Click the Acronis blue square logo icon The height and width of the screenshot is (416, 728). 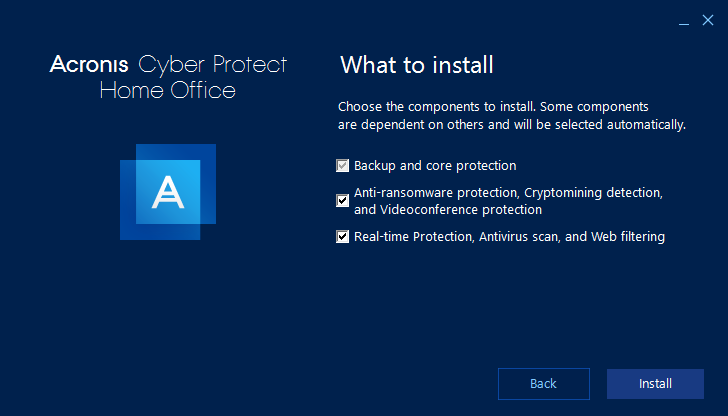pos(168,192)
